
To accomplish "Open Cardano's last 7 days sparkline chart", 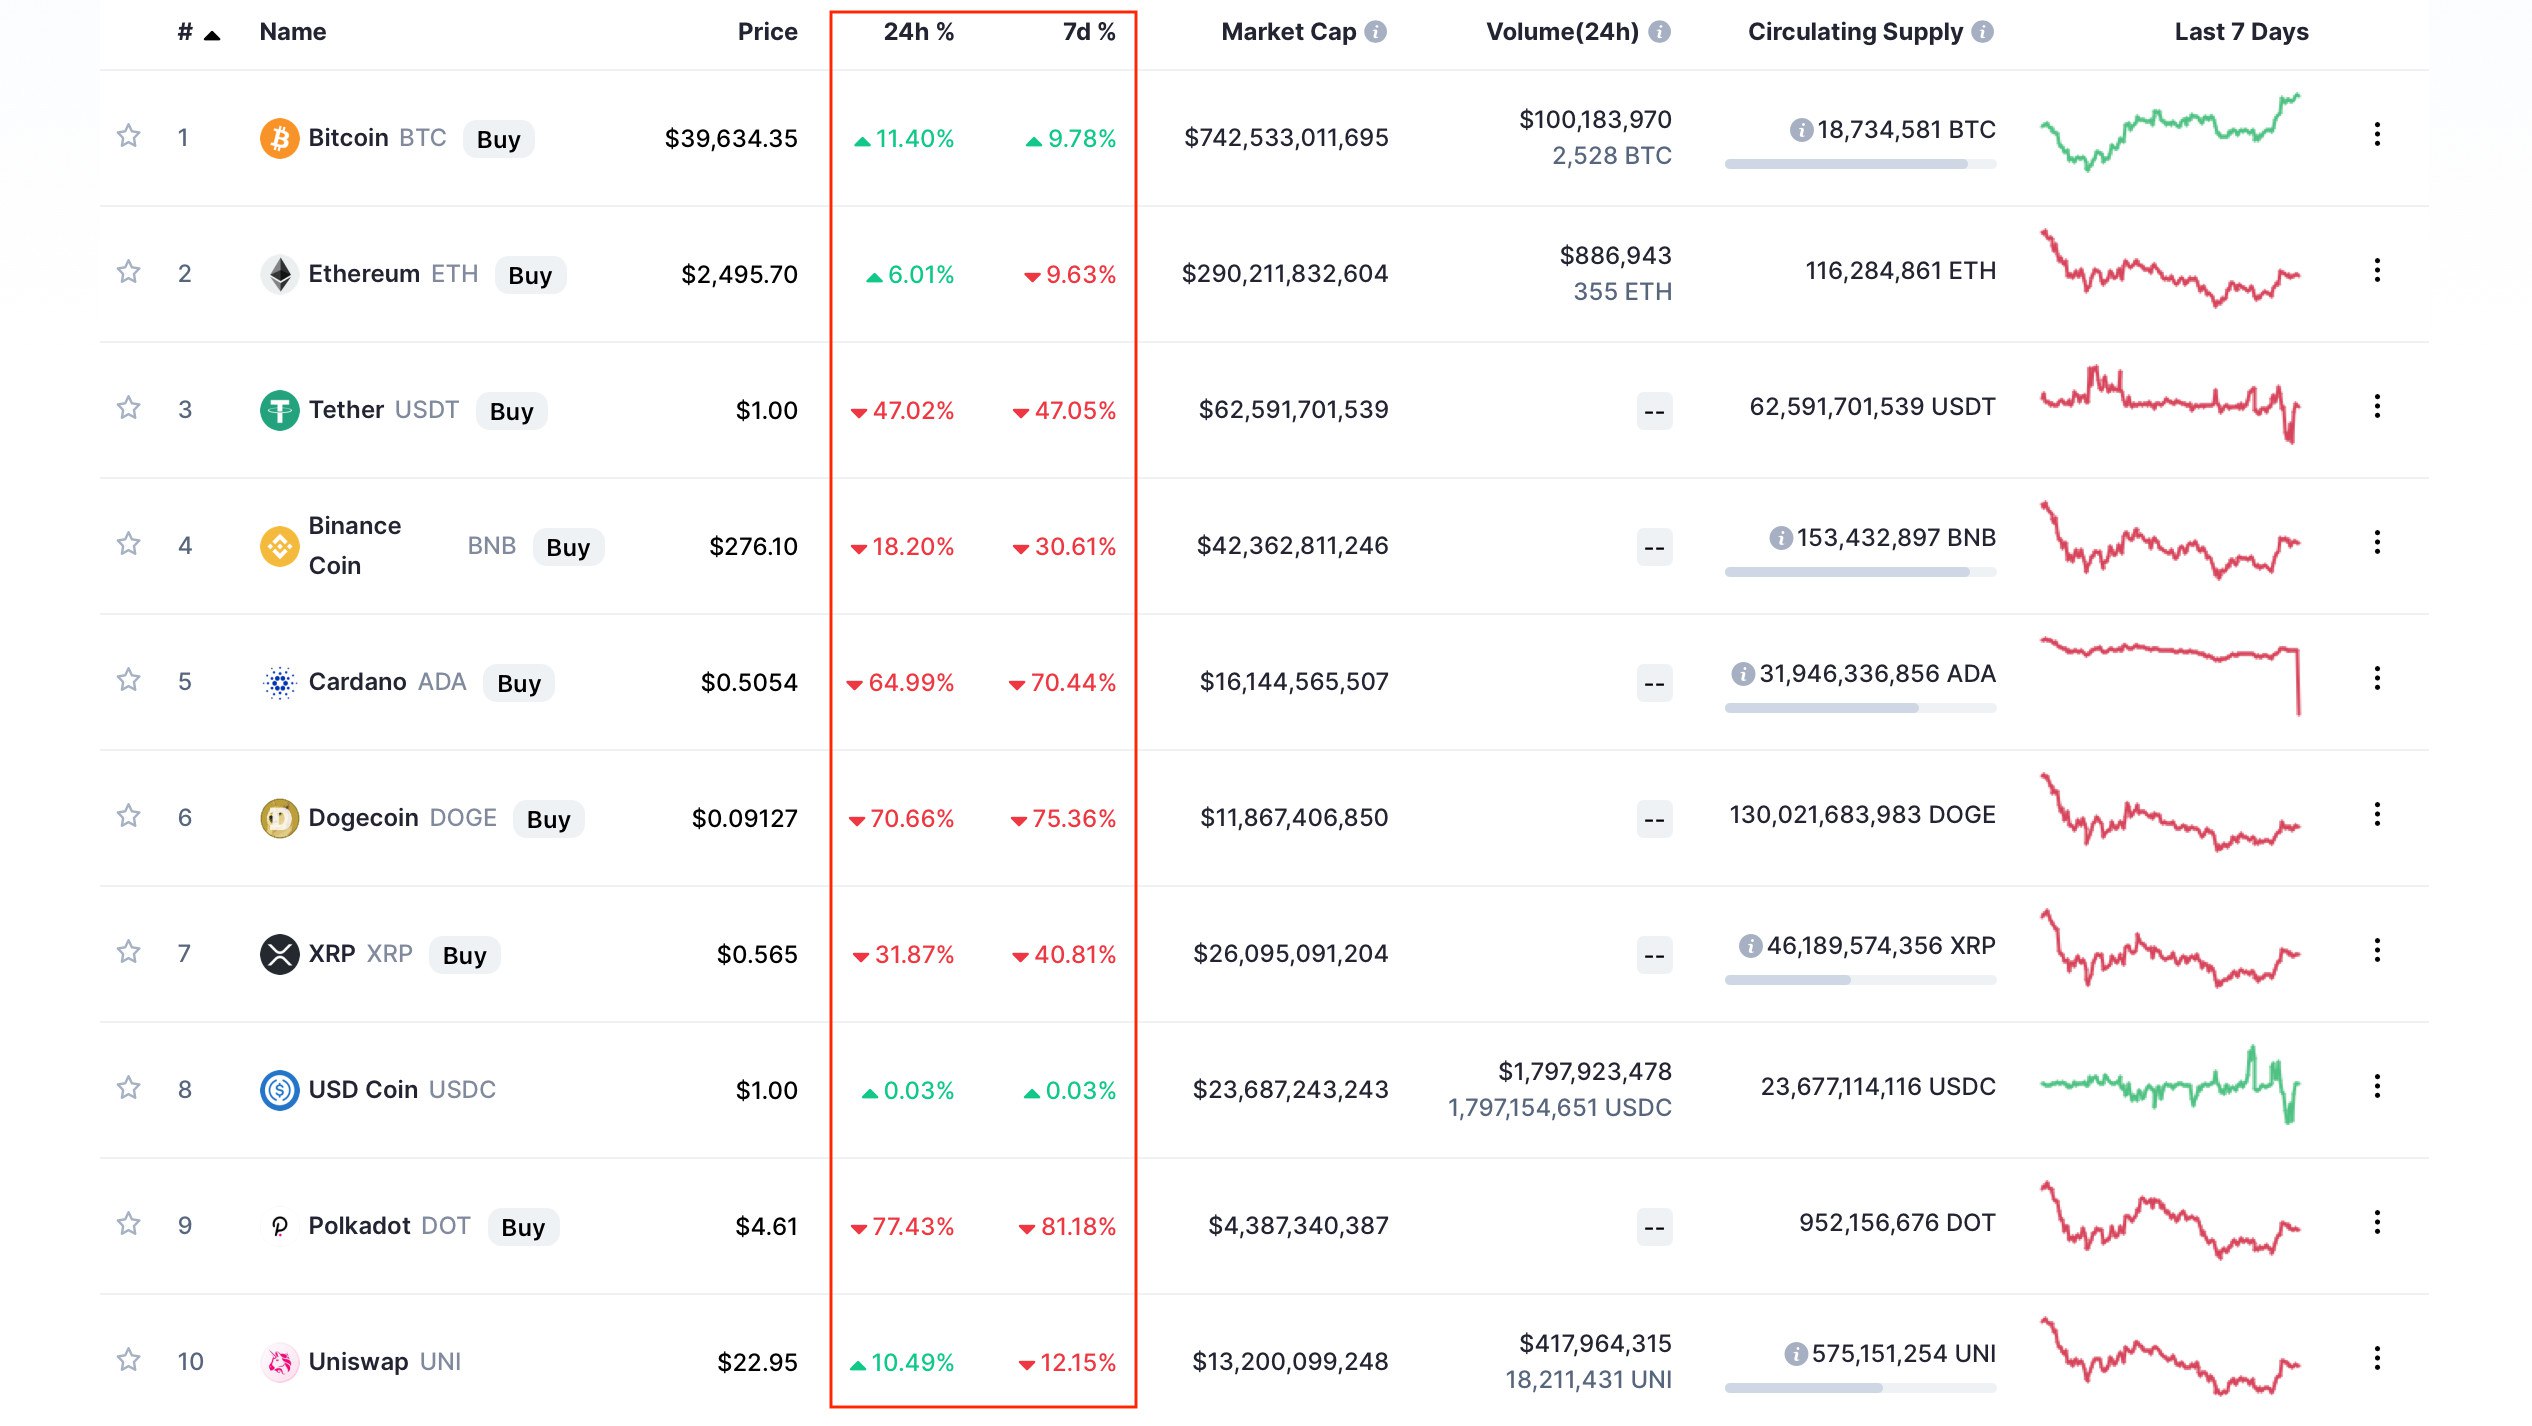I will tap(2170, 676).
